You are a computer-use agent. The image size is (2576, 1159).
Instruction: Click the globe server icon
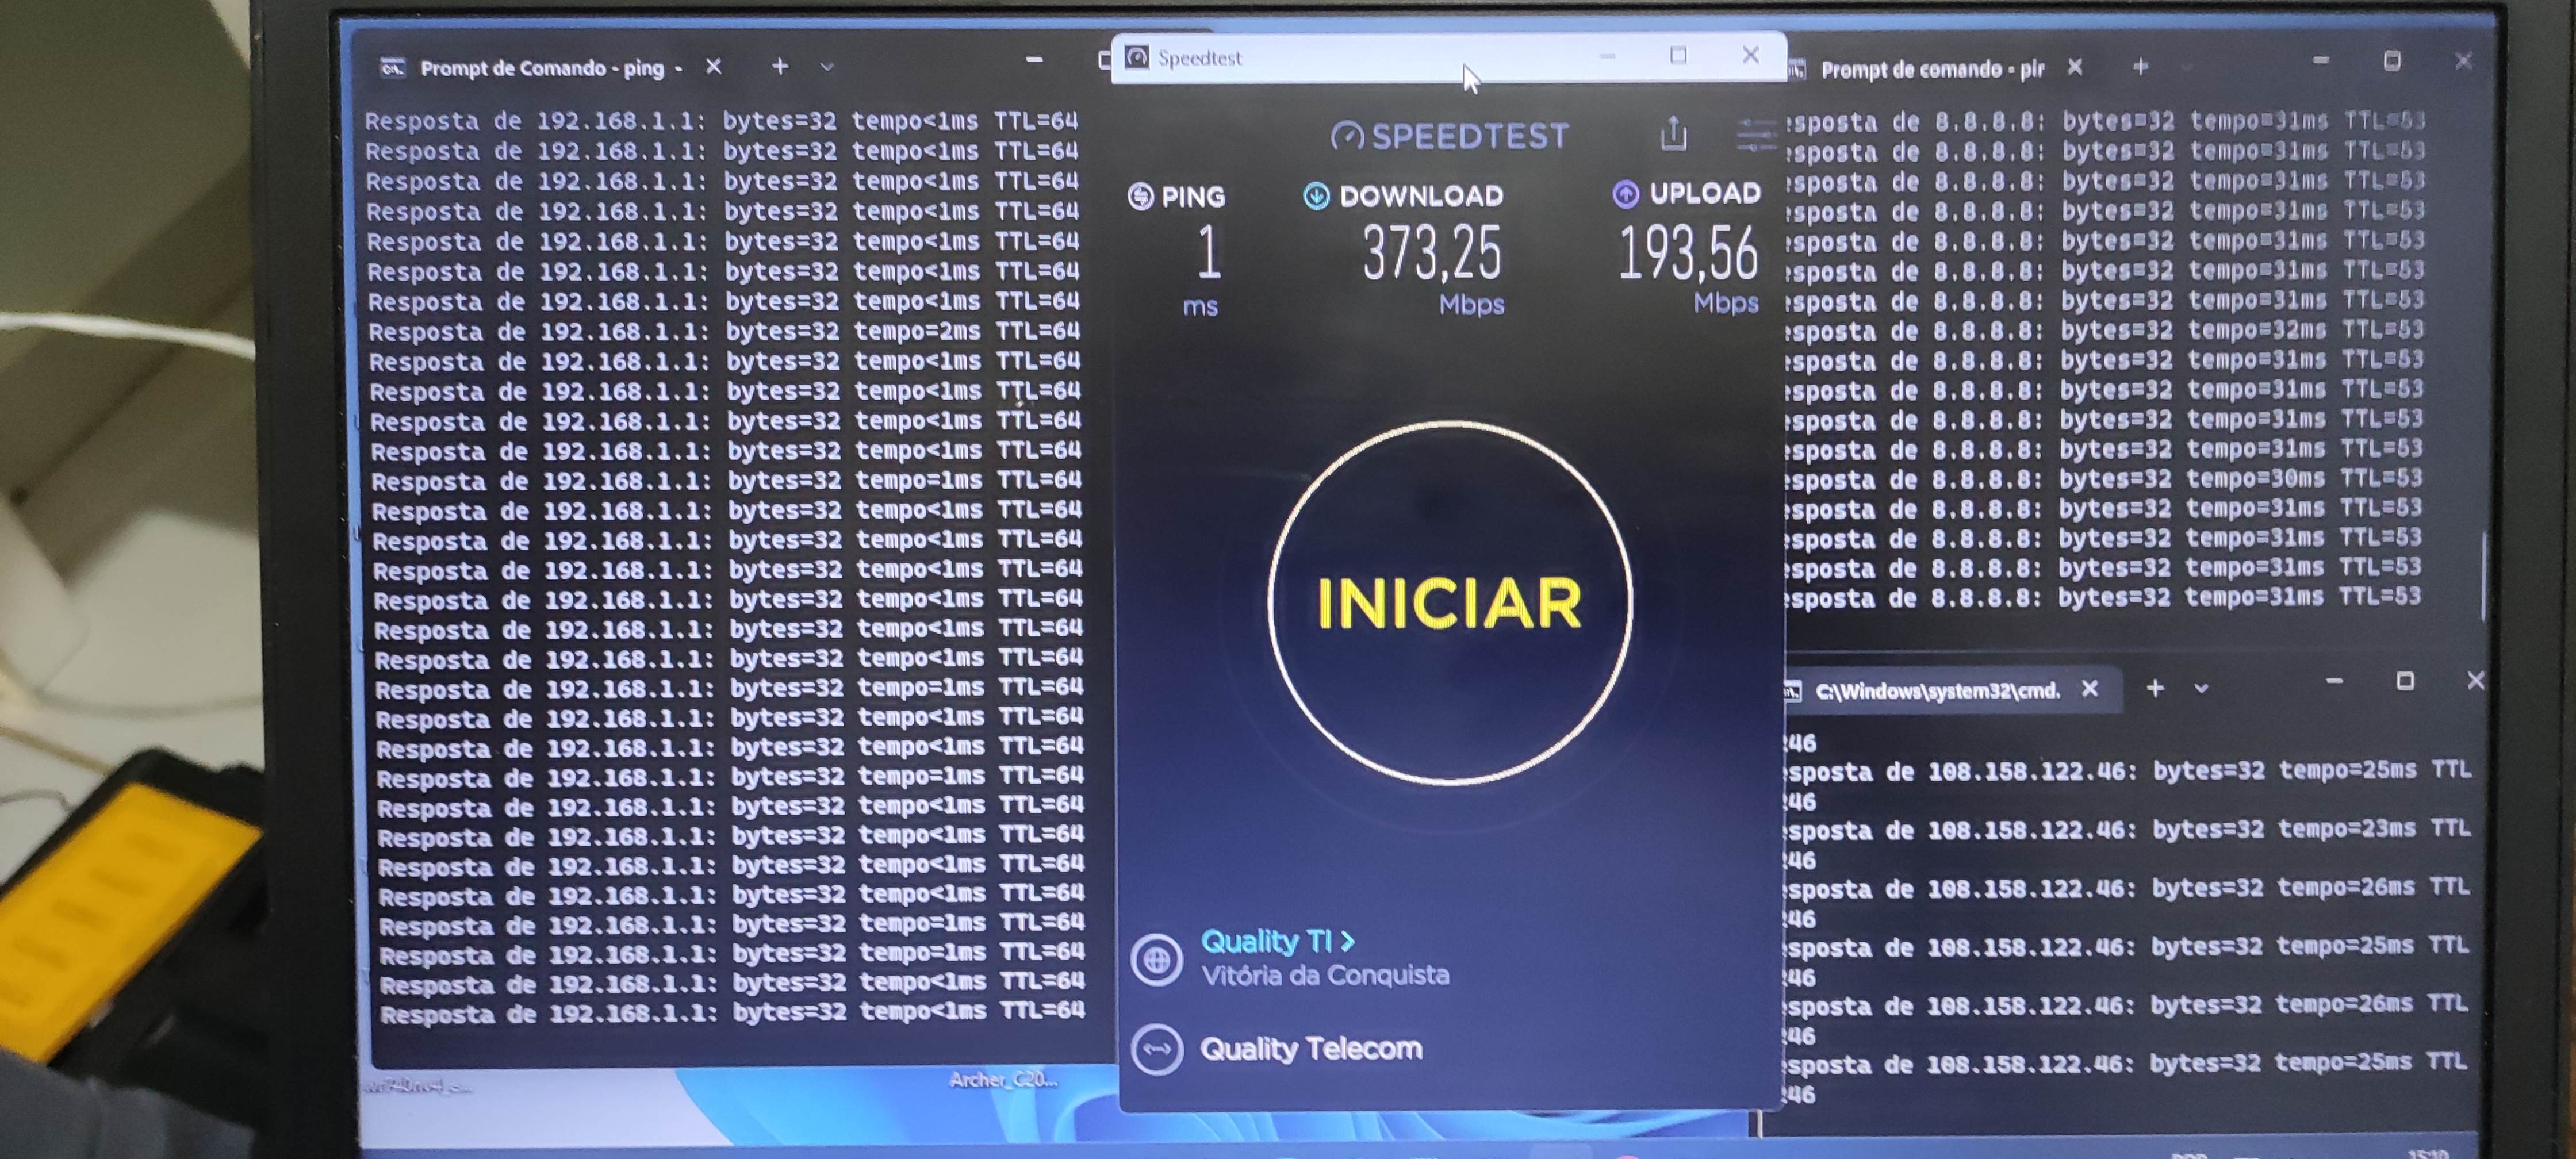click(1157, 960)
